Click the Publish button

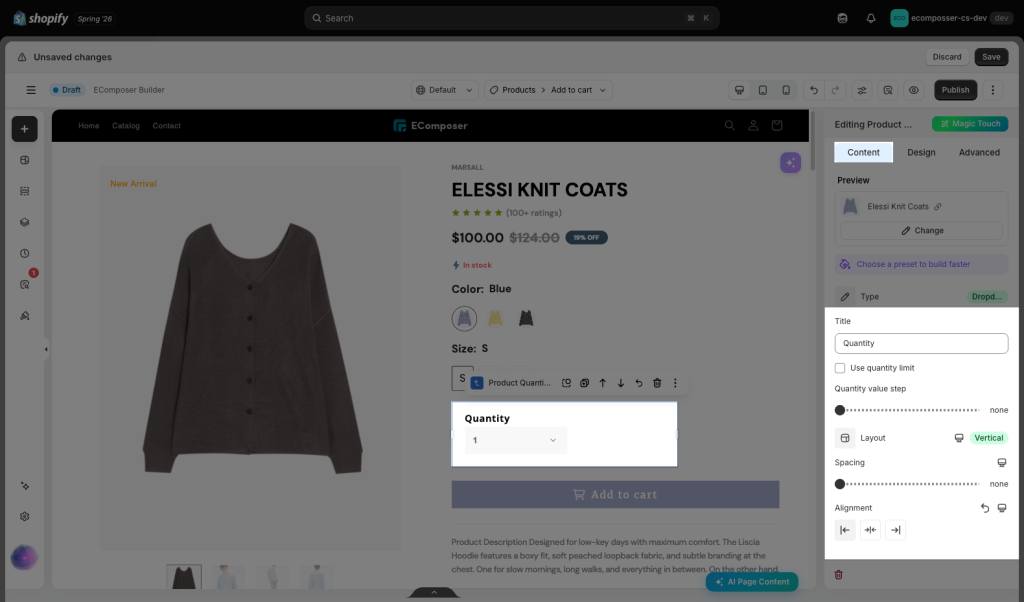(955, 90)
